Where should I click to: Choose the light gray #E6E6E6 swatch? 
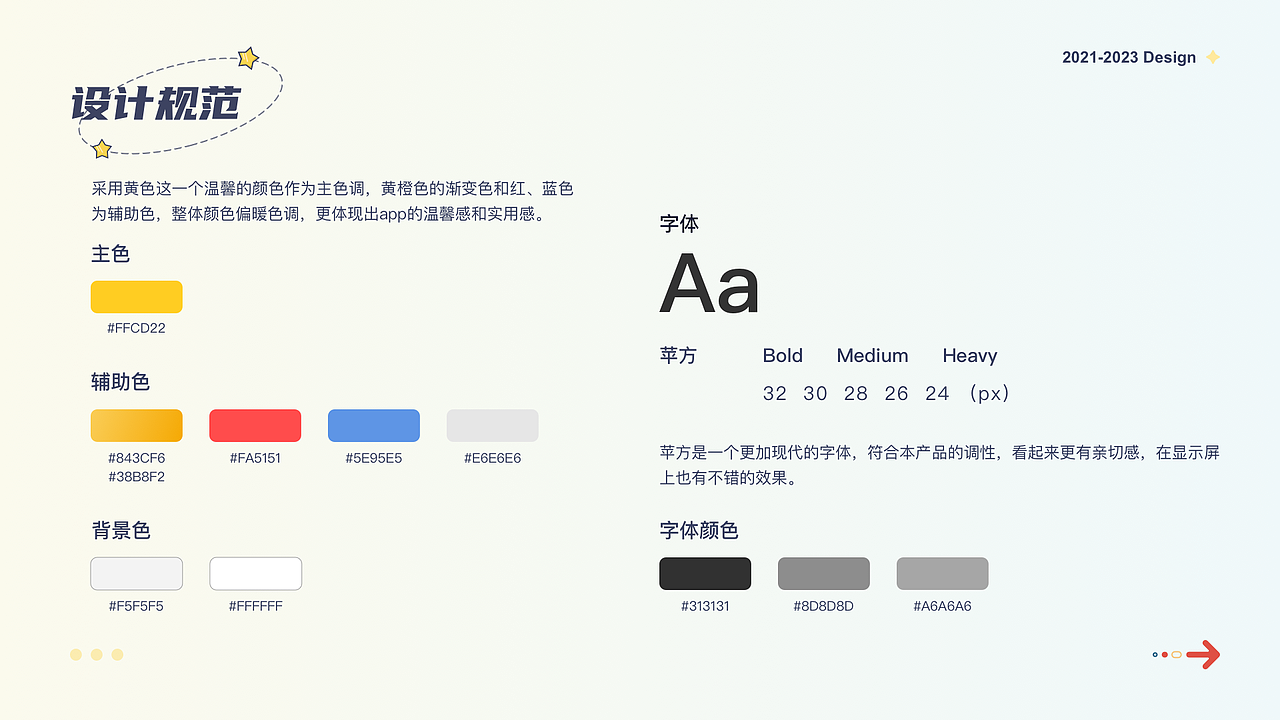tap(492, 425)
